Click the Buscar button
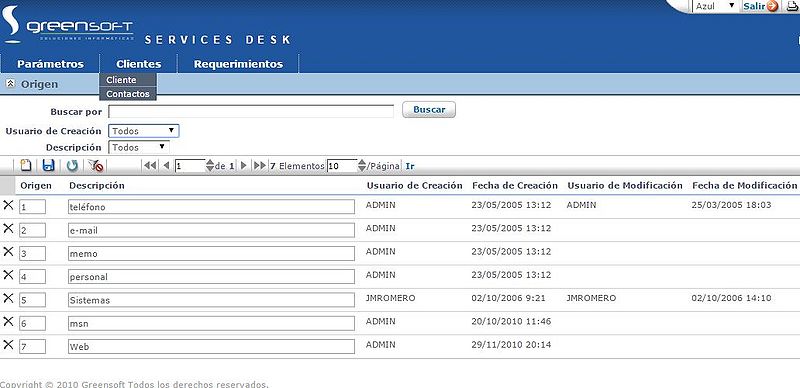 point(429,109)
